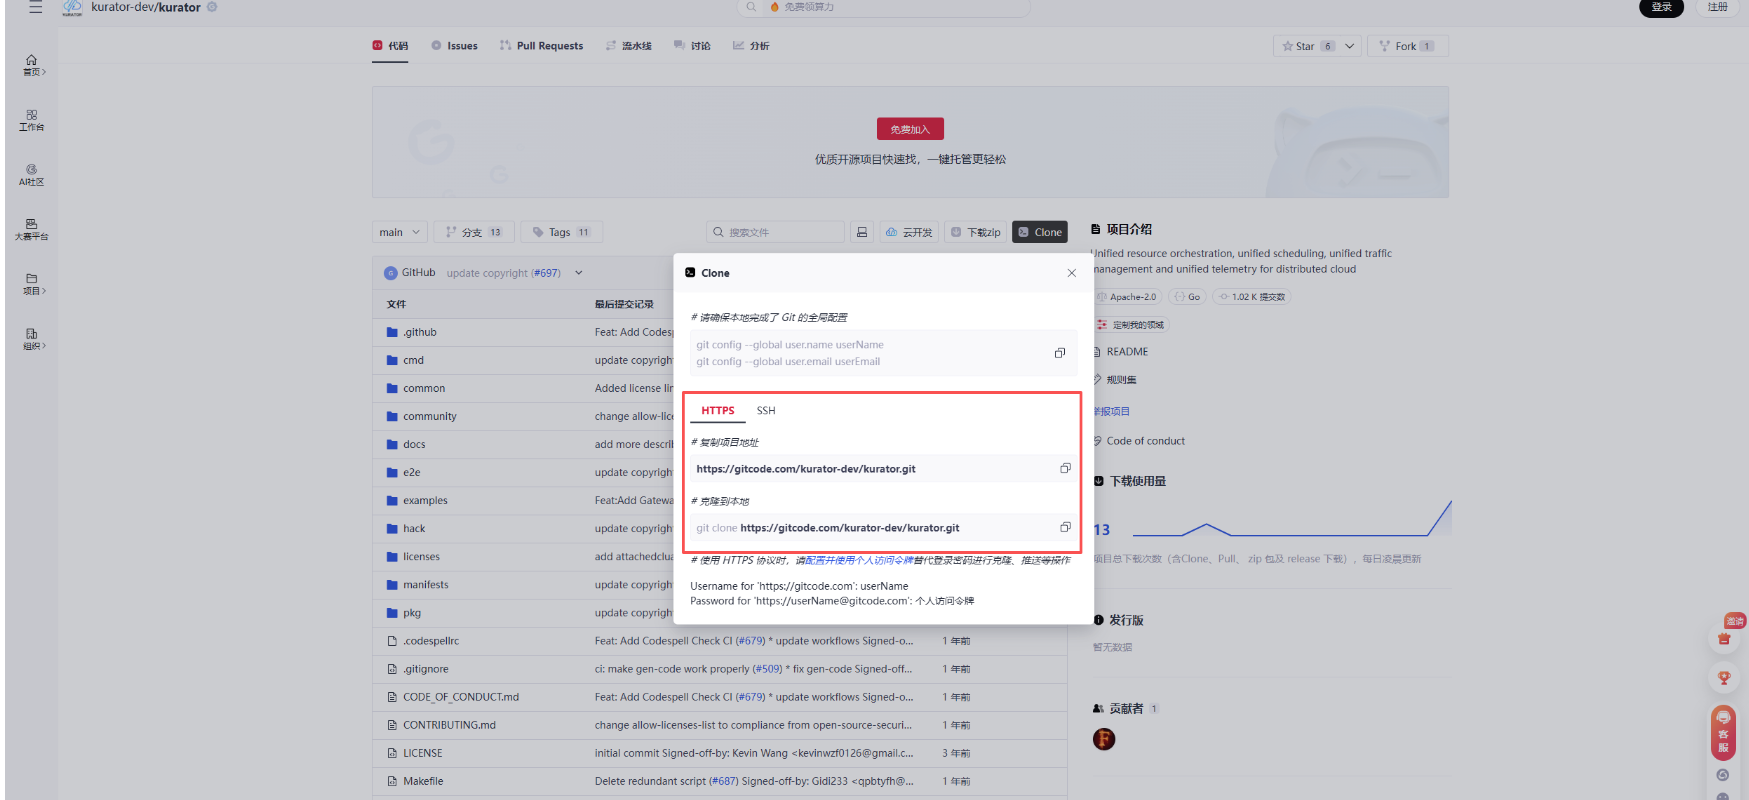Open the trophy floating icon
1749x800 pixels.
point(1724,678)
